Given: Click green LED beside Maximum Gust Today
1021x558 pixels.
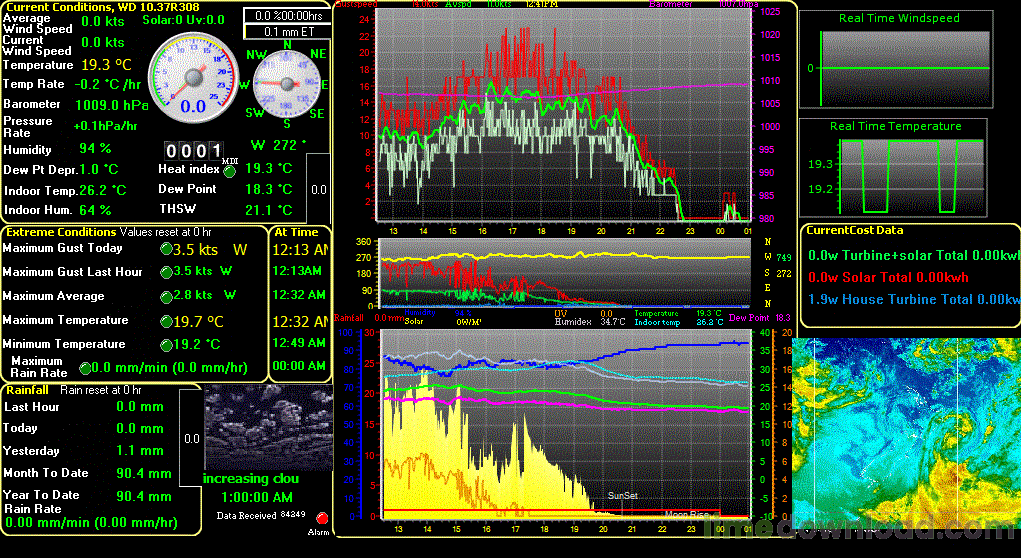Looking at the screenshot, I should click(165, 249).
